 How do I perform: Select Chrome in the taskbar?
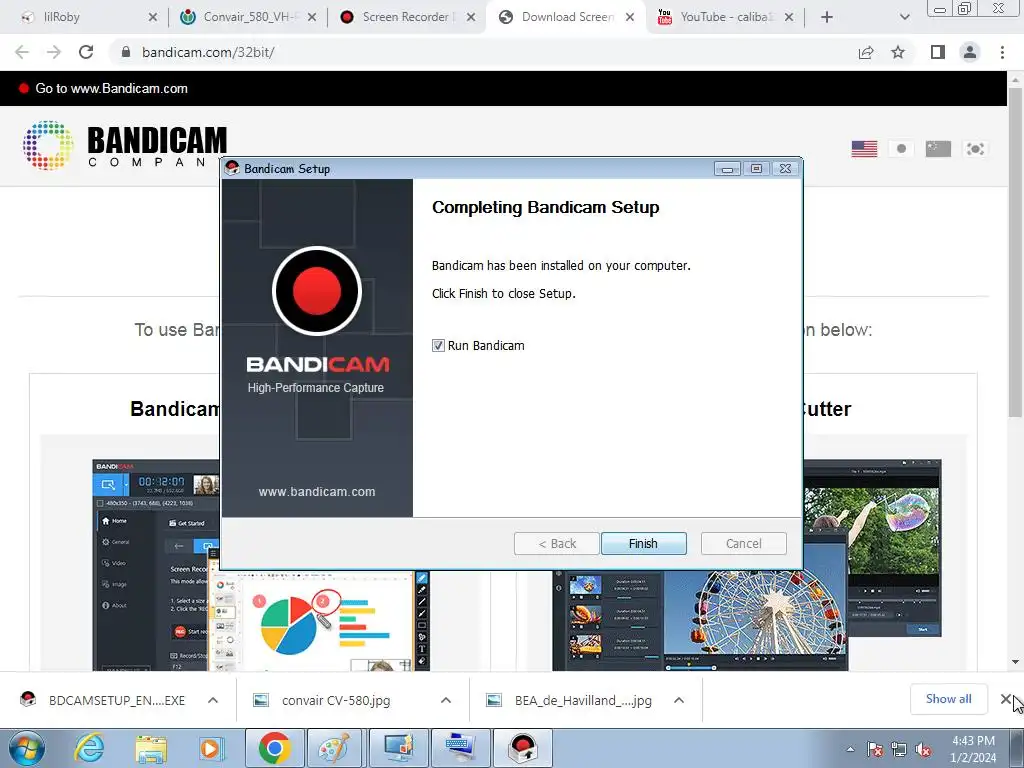tap(274, 748)
